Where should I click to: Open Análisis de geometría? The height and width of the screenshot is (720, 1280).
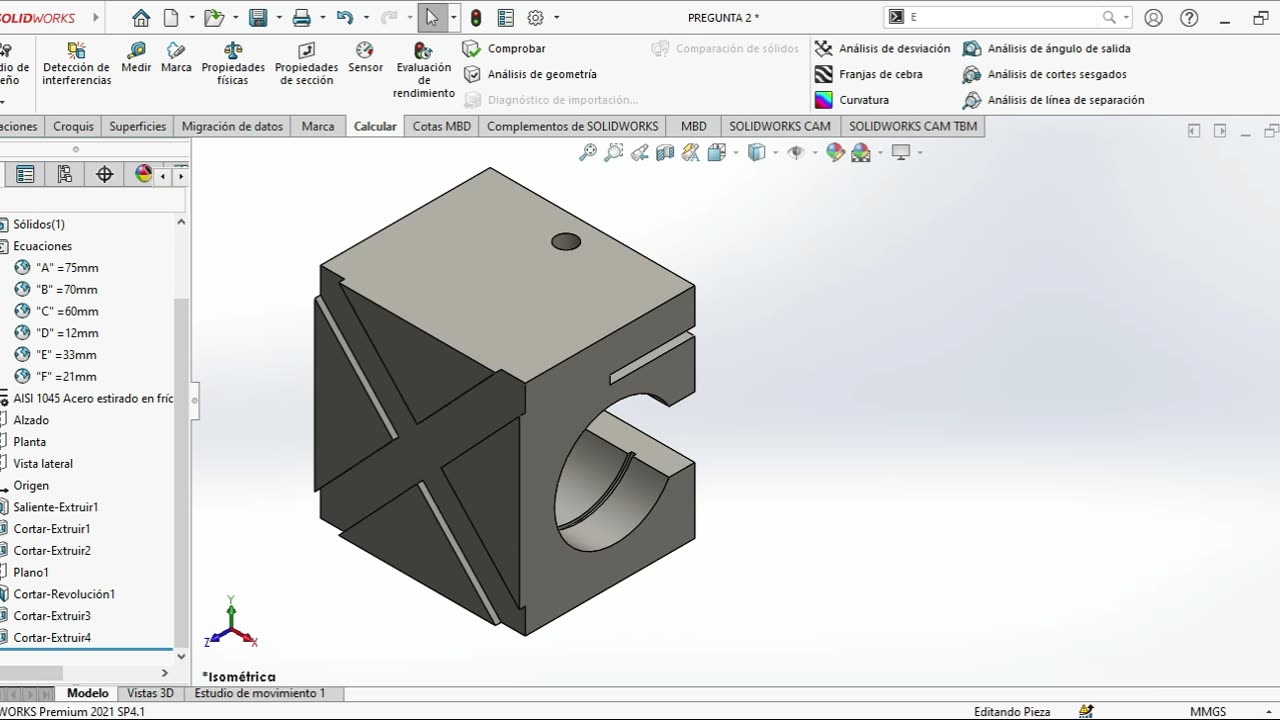[531, 74]
